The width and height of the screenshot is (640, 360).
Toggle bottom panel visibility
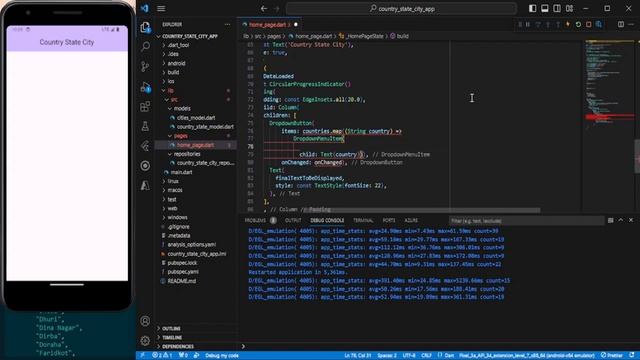coord(545,8)
